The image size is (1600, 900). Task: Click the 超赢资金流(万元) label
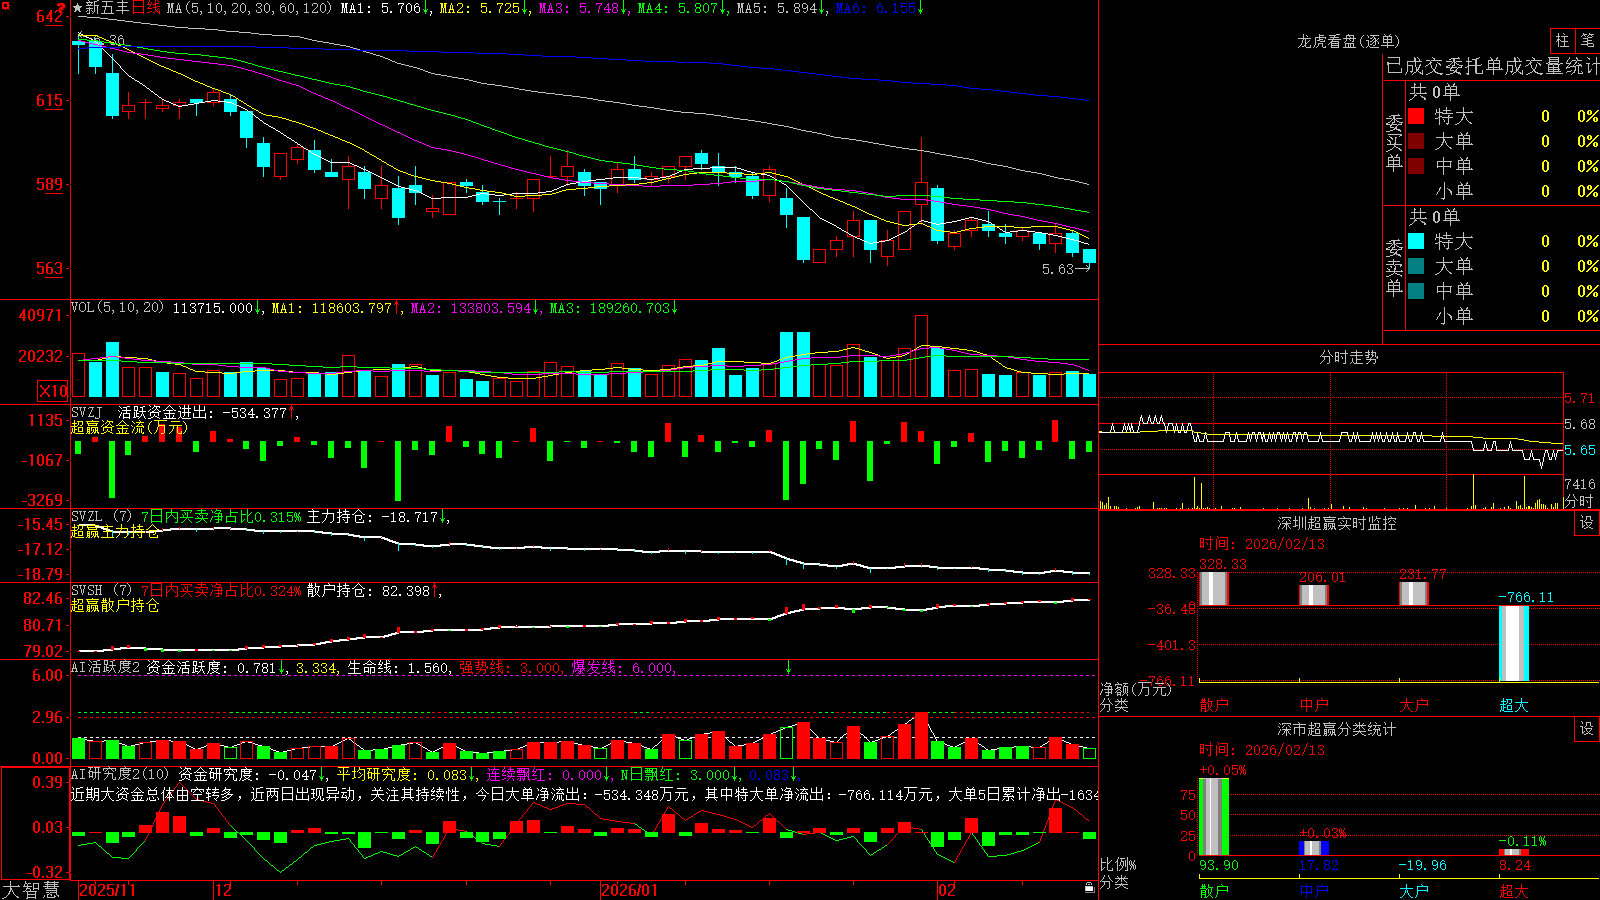pos(129,427)
